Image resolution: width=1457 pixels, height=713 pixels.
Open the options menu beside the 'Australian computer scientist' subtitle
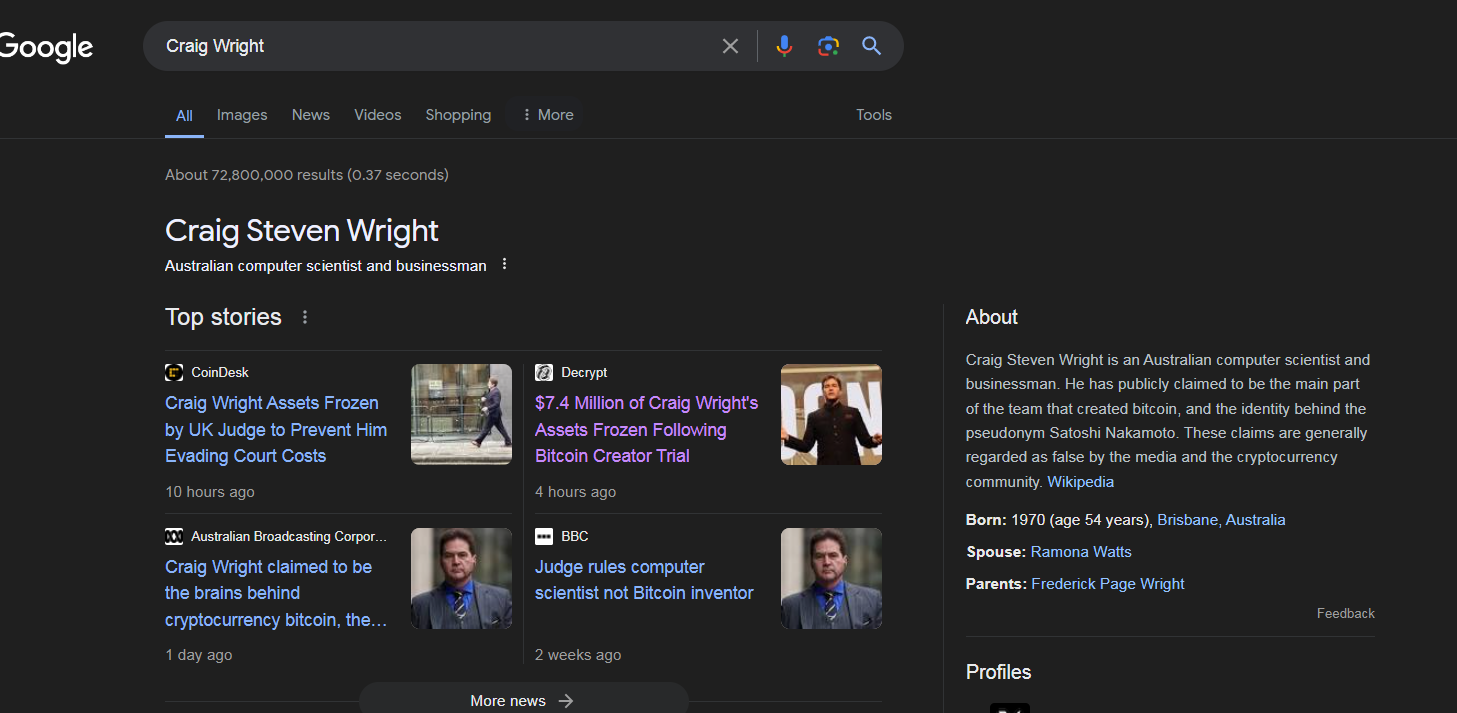coord(504,265)
